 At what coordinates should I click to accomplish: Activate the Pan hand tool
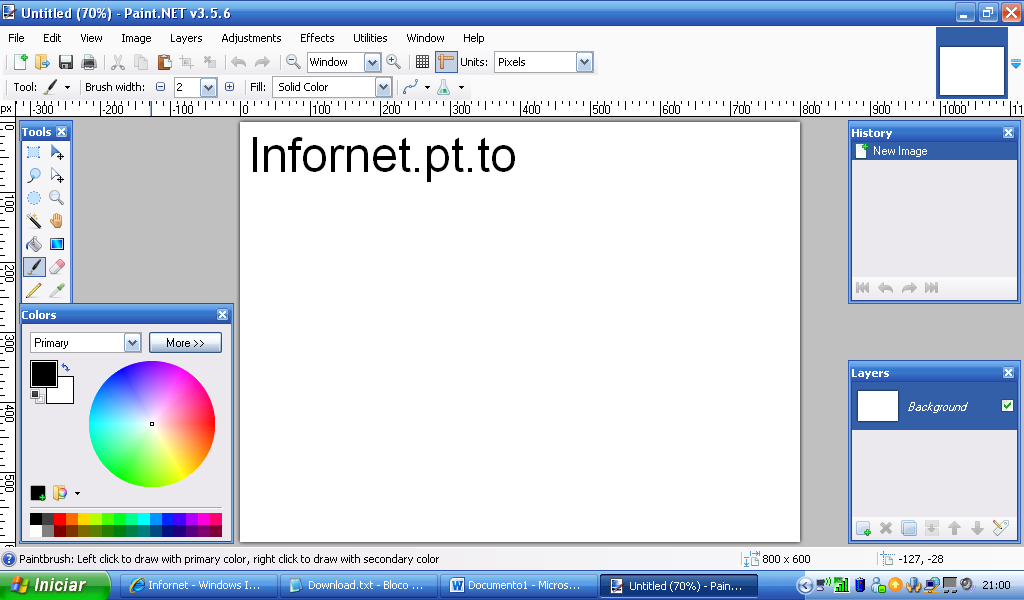(57, 222)
